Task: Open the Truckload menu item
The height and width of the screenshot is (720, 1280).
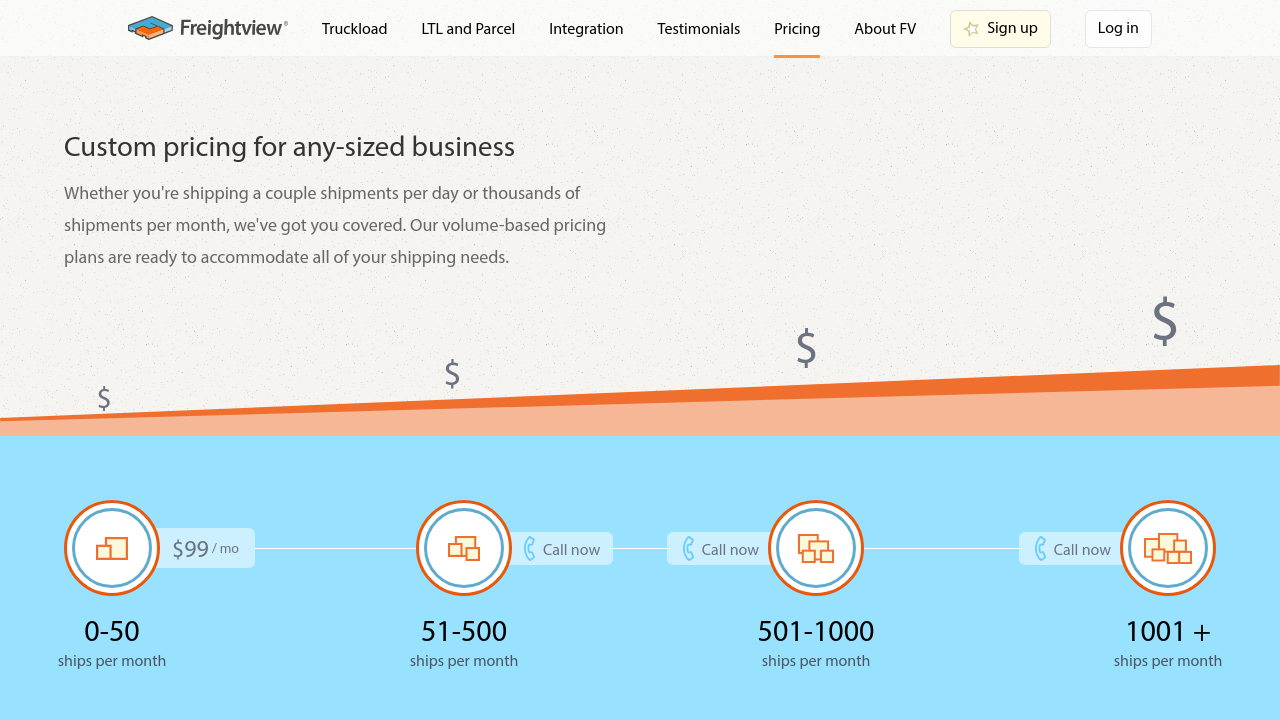Action: point(354,29)
